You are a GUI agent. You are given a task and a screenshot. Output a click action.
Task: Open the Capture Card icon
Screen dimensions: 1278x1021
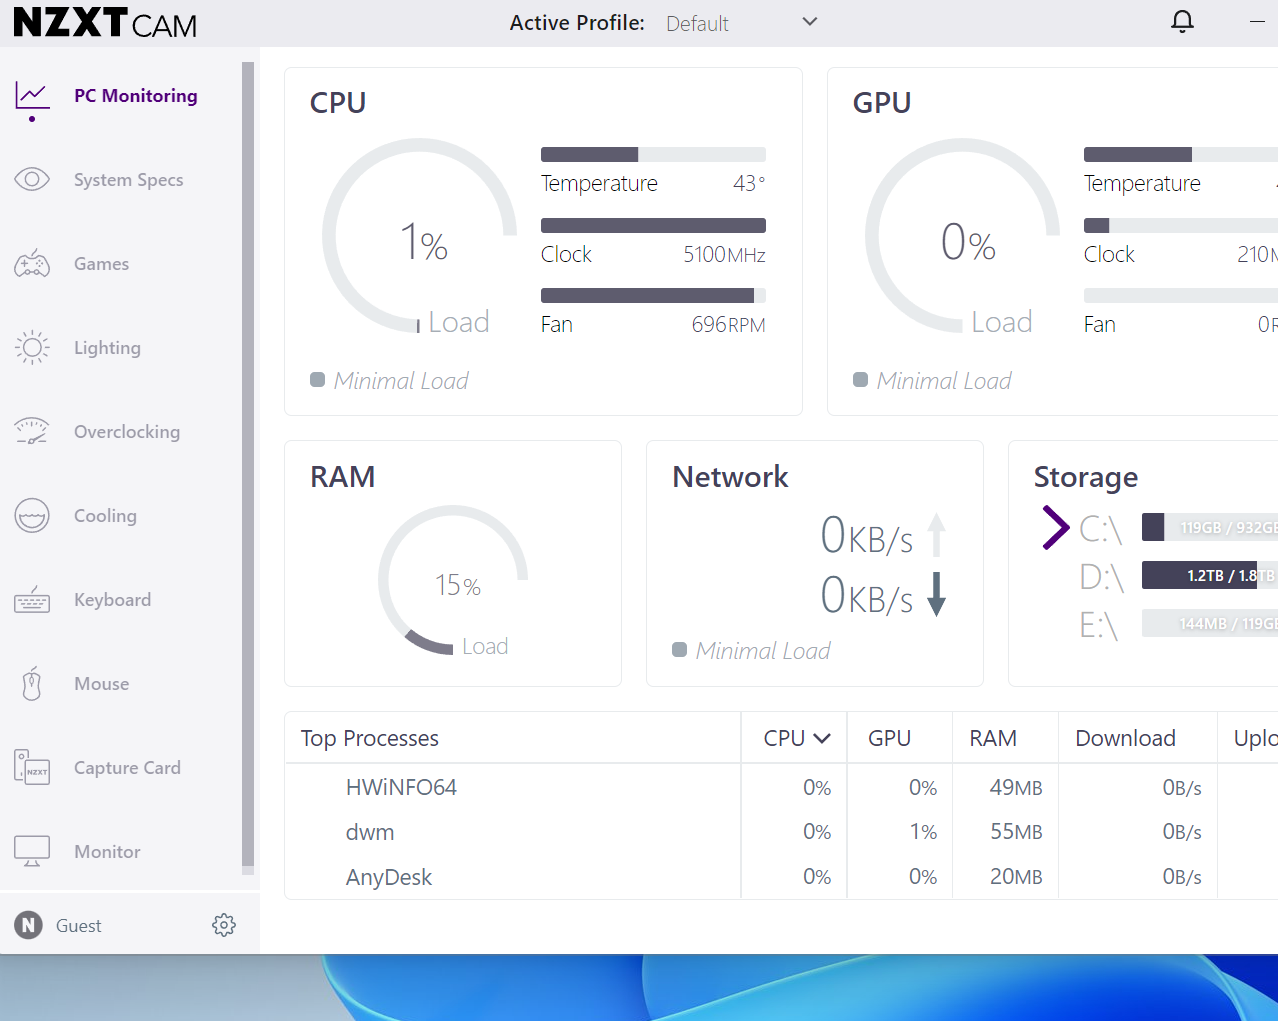[32, 768]
